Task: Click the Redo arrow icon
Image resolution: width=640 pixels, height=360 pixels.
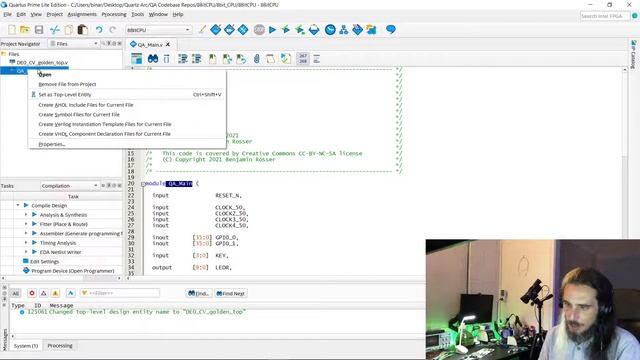Action: tap(113, 30)
